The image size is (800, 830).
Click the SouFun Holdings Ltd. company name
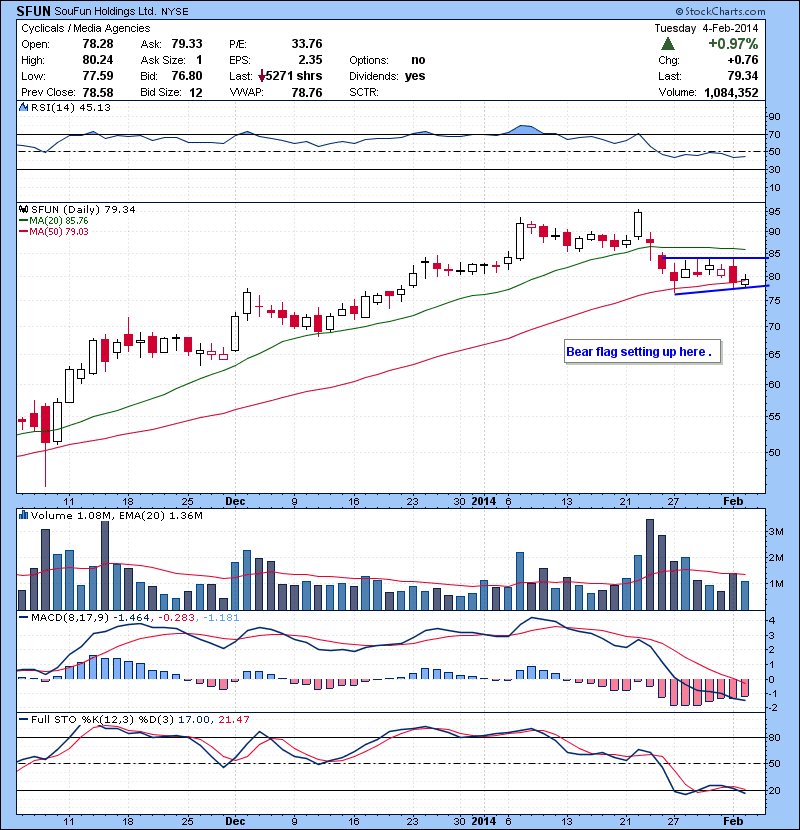105,11
